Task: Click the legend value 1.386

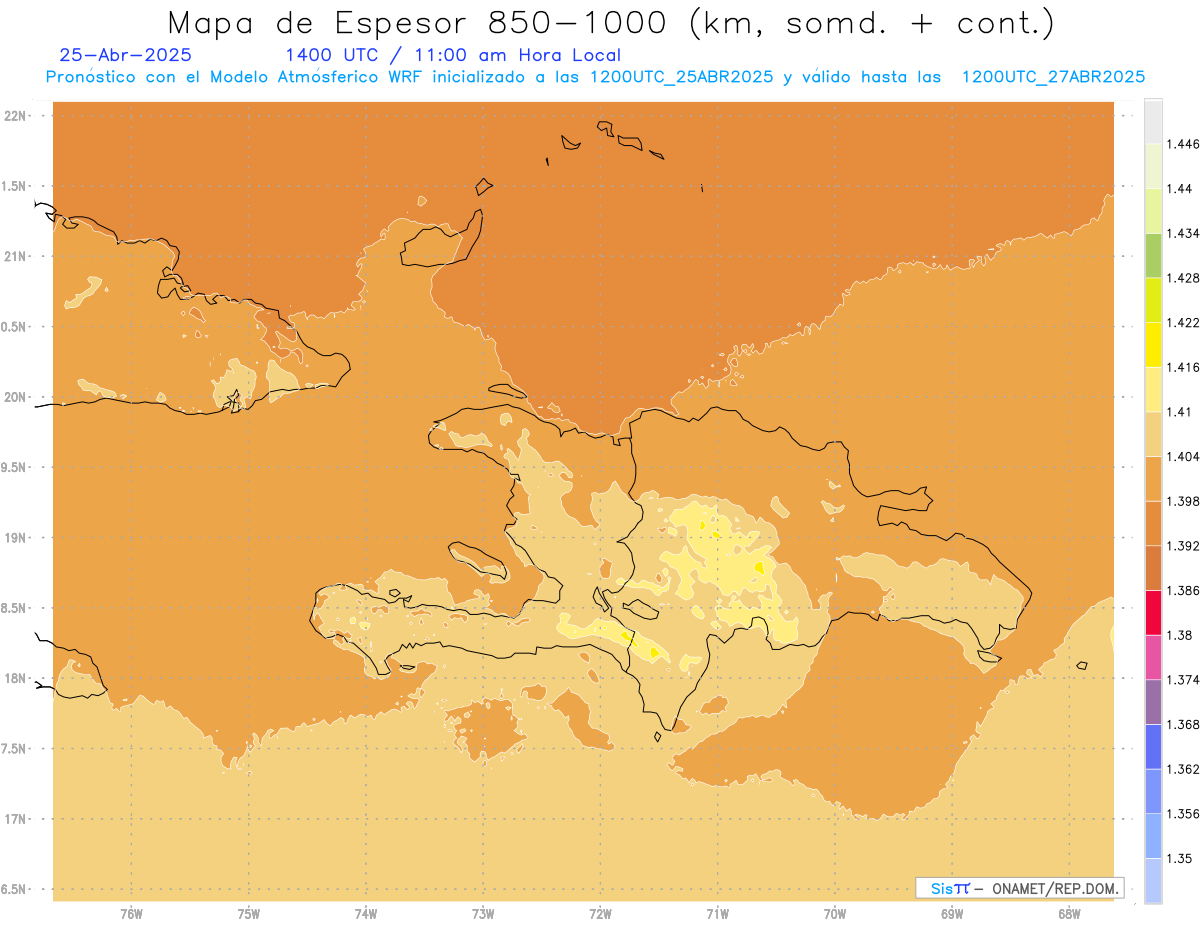Action: tap(1183, 590)
